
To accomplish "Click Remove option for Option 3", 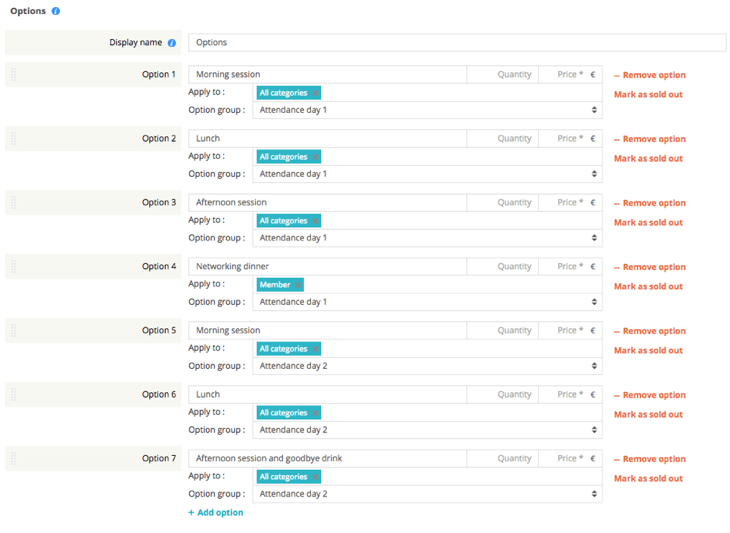I will (x=649, y=203).
